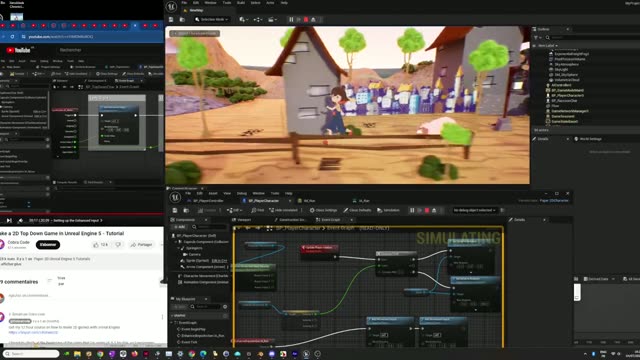The width and height of the screenshot is (640, 360).
Task: Click Find in blueprint toolbar
Action: 258,210
